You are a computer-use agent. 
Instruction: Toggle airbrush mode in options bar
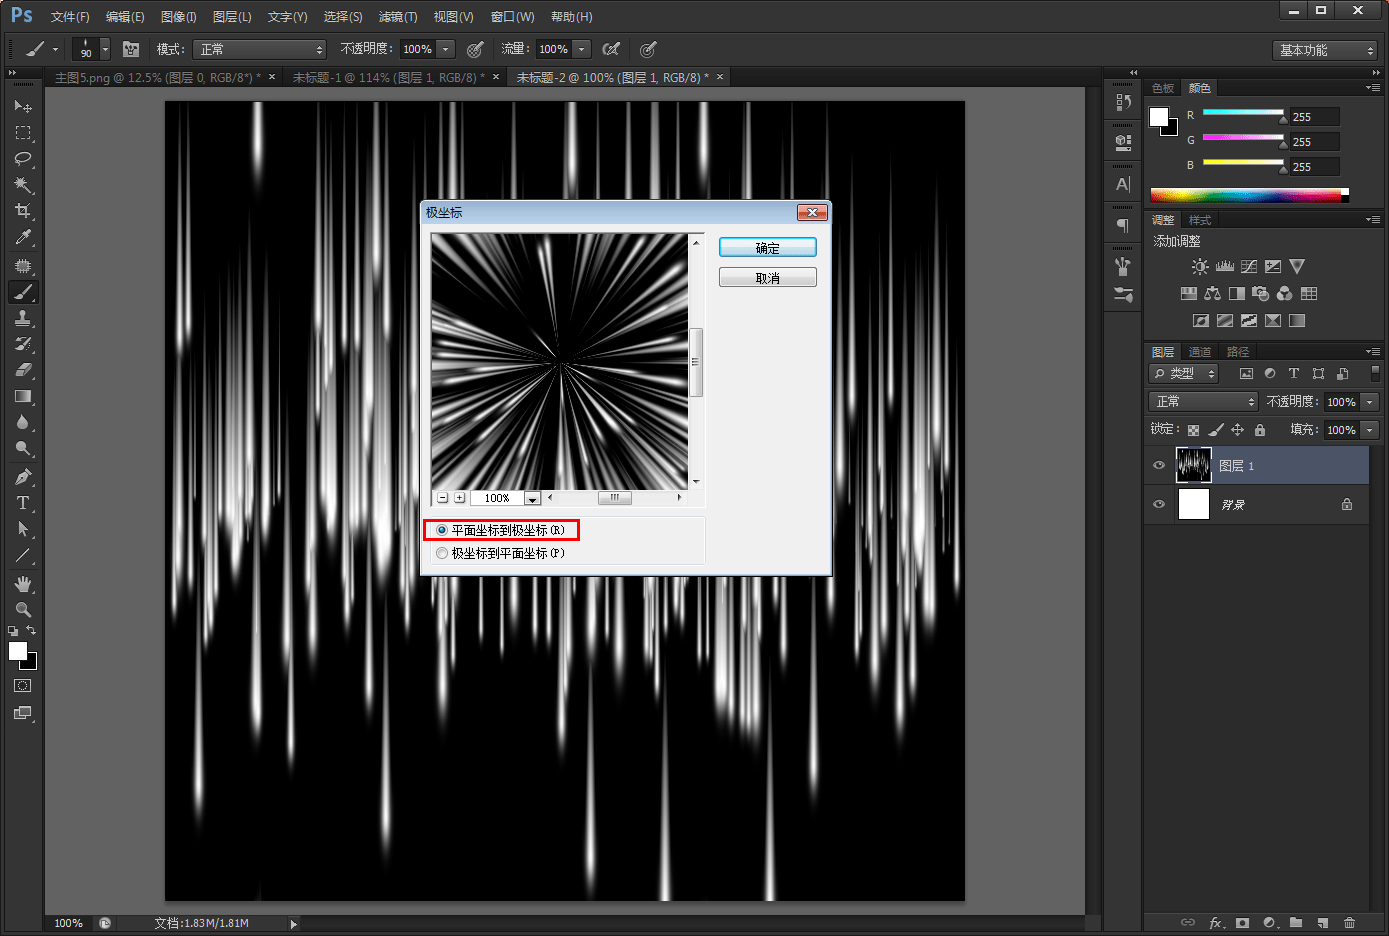pos(611,49)
